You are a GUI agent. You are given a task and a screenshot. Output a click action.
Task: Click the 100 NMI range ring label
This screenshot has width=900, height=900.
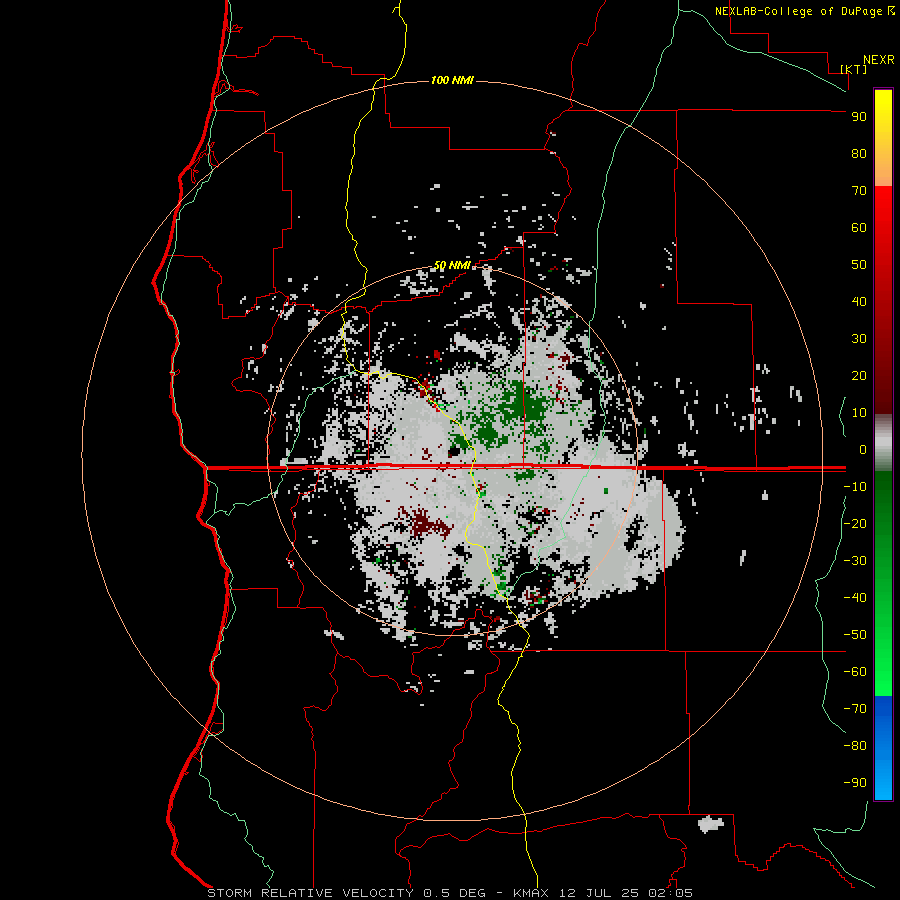click(452, 80)
